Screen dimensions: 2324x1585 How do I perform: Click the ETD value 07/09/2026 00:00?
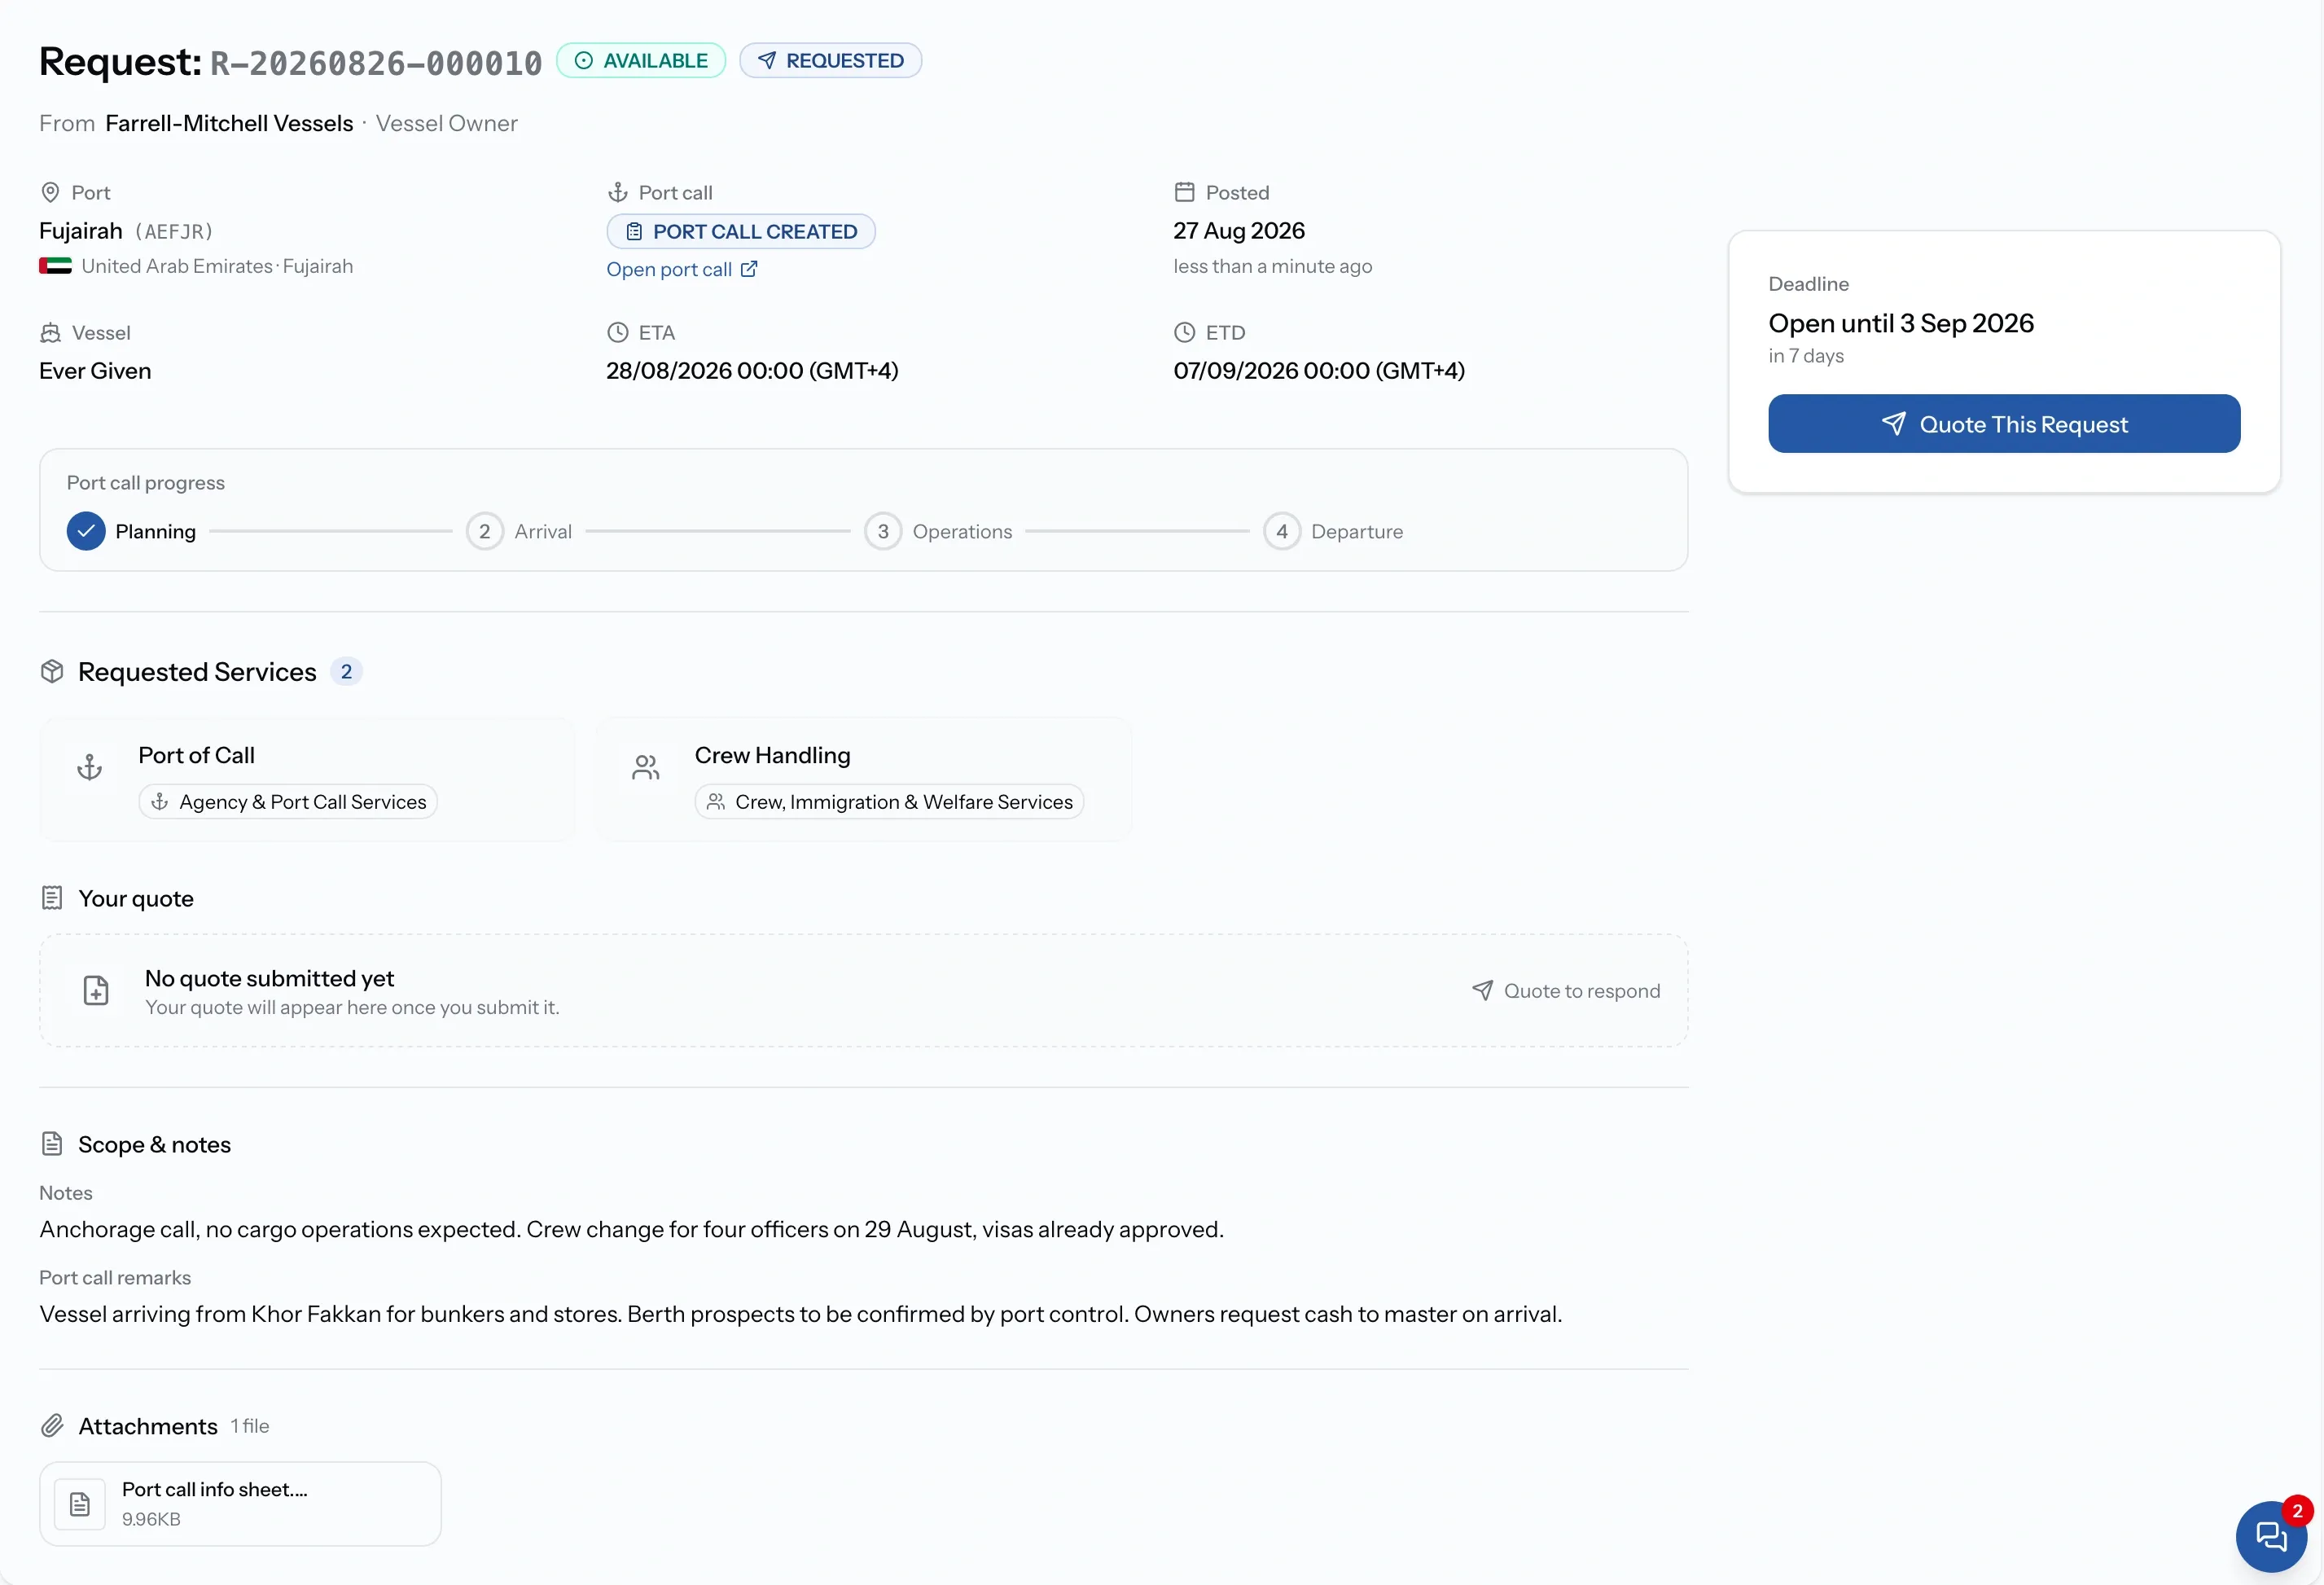1319,371
